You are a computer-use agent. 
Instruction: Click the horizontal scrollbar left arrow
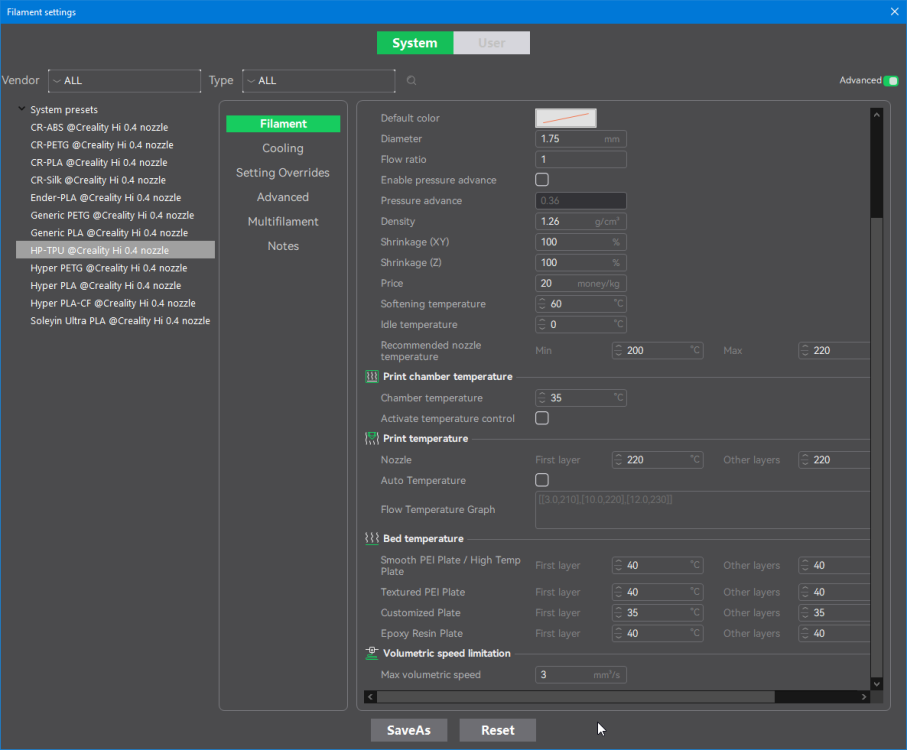coord(371,697)
